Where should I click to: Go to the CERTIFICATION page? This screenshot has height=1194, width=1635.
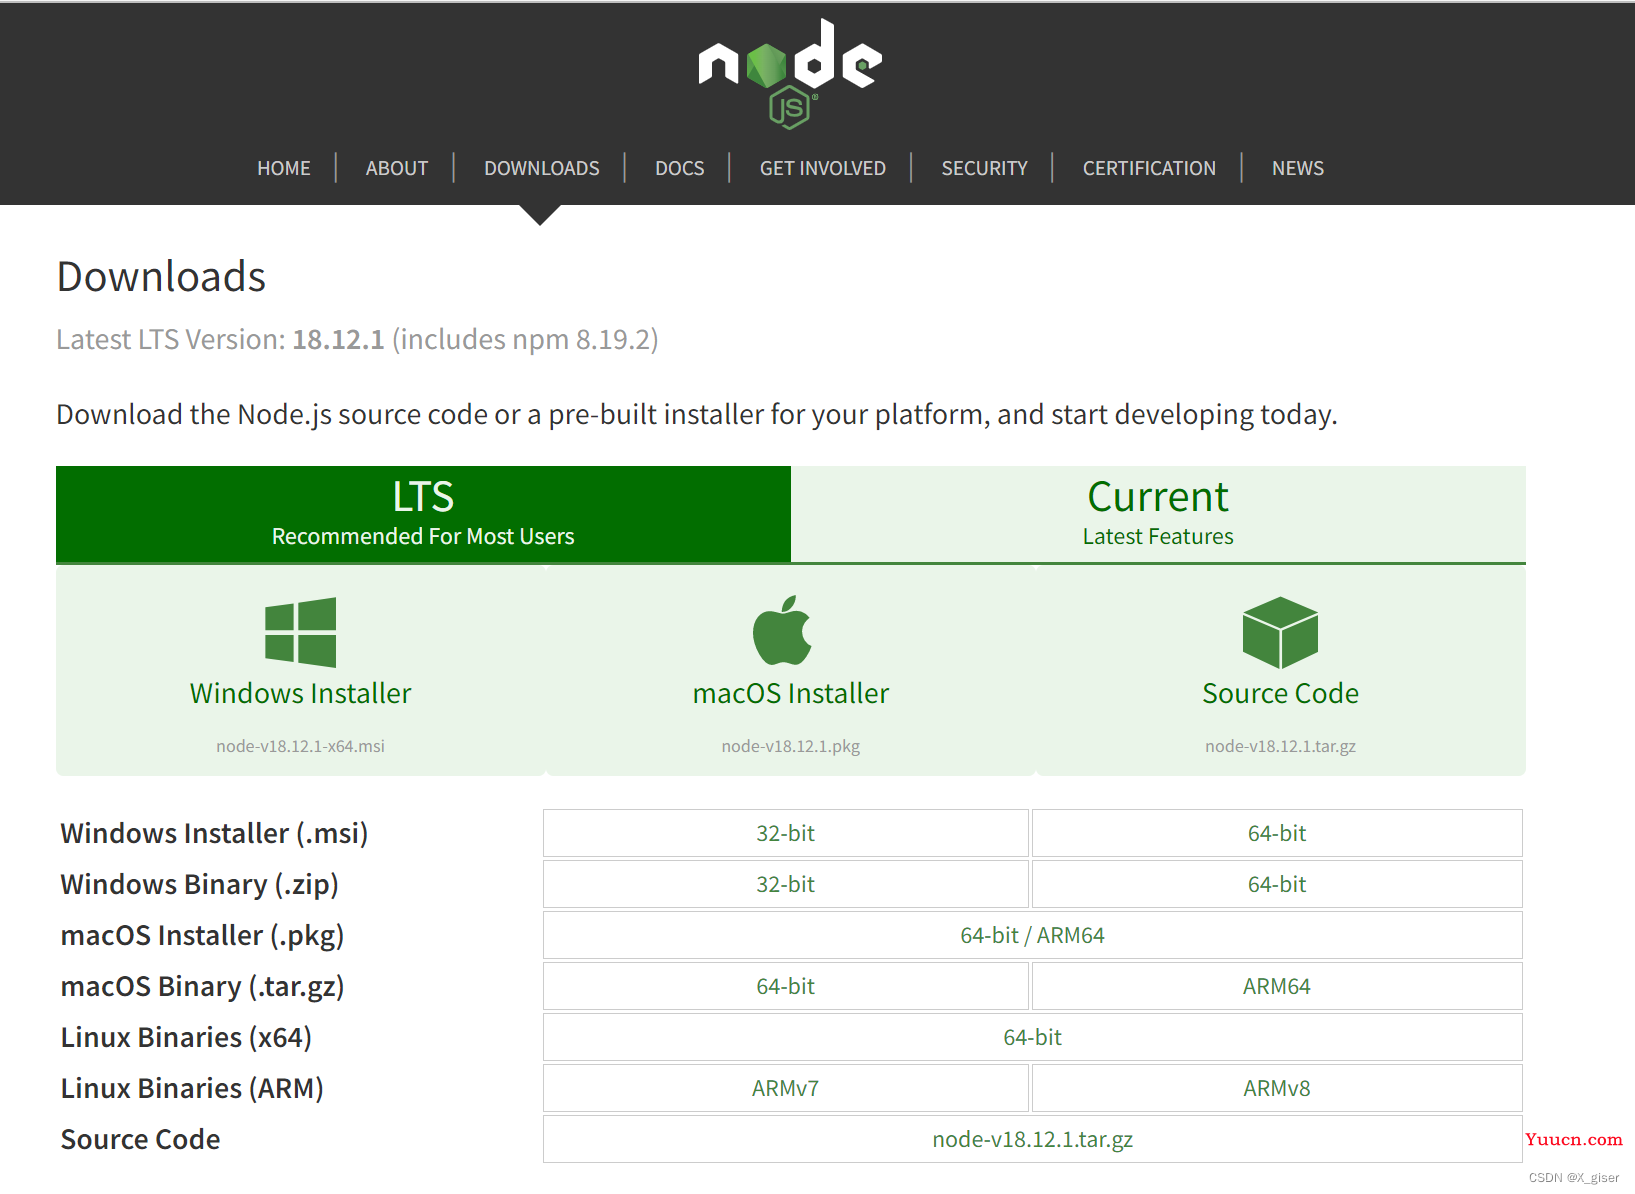click(x=1150, y=168)
